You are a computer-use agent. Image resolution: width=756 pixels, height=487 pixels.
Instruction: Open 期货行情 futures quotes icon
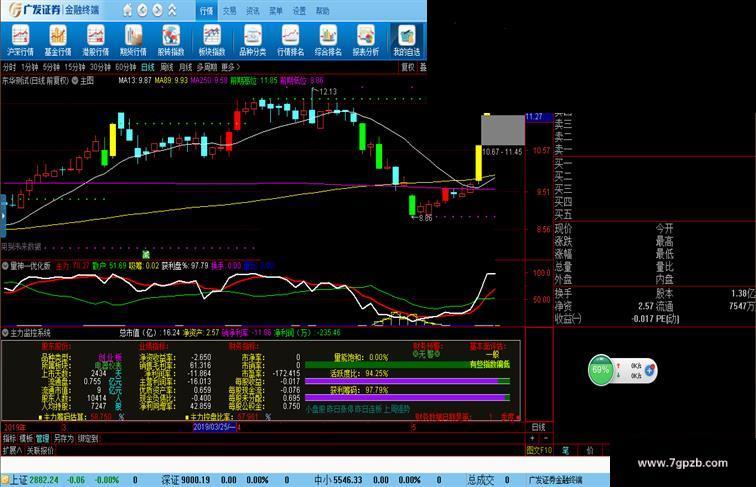click(133, 41)
